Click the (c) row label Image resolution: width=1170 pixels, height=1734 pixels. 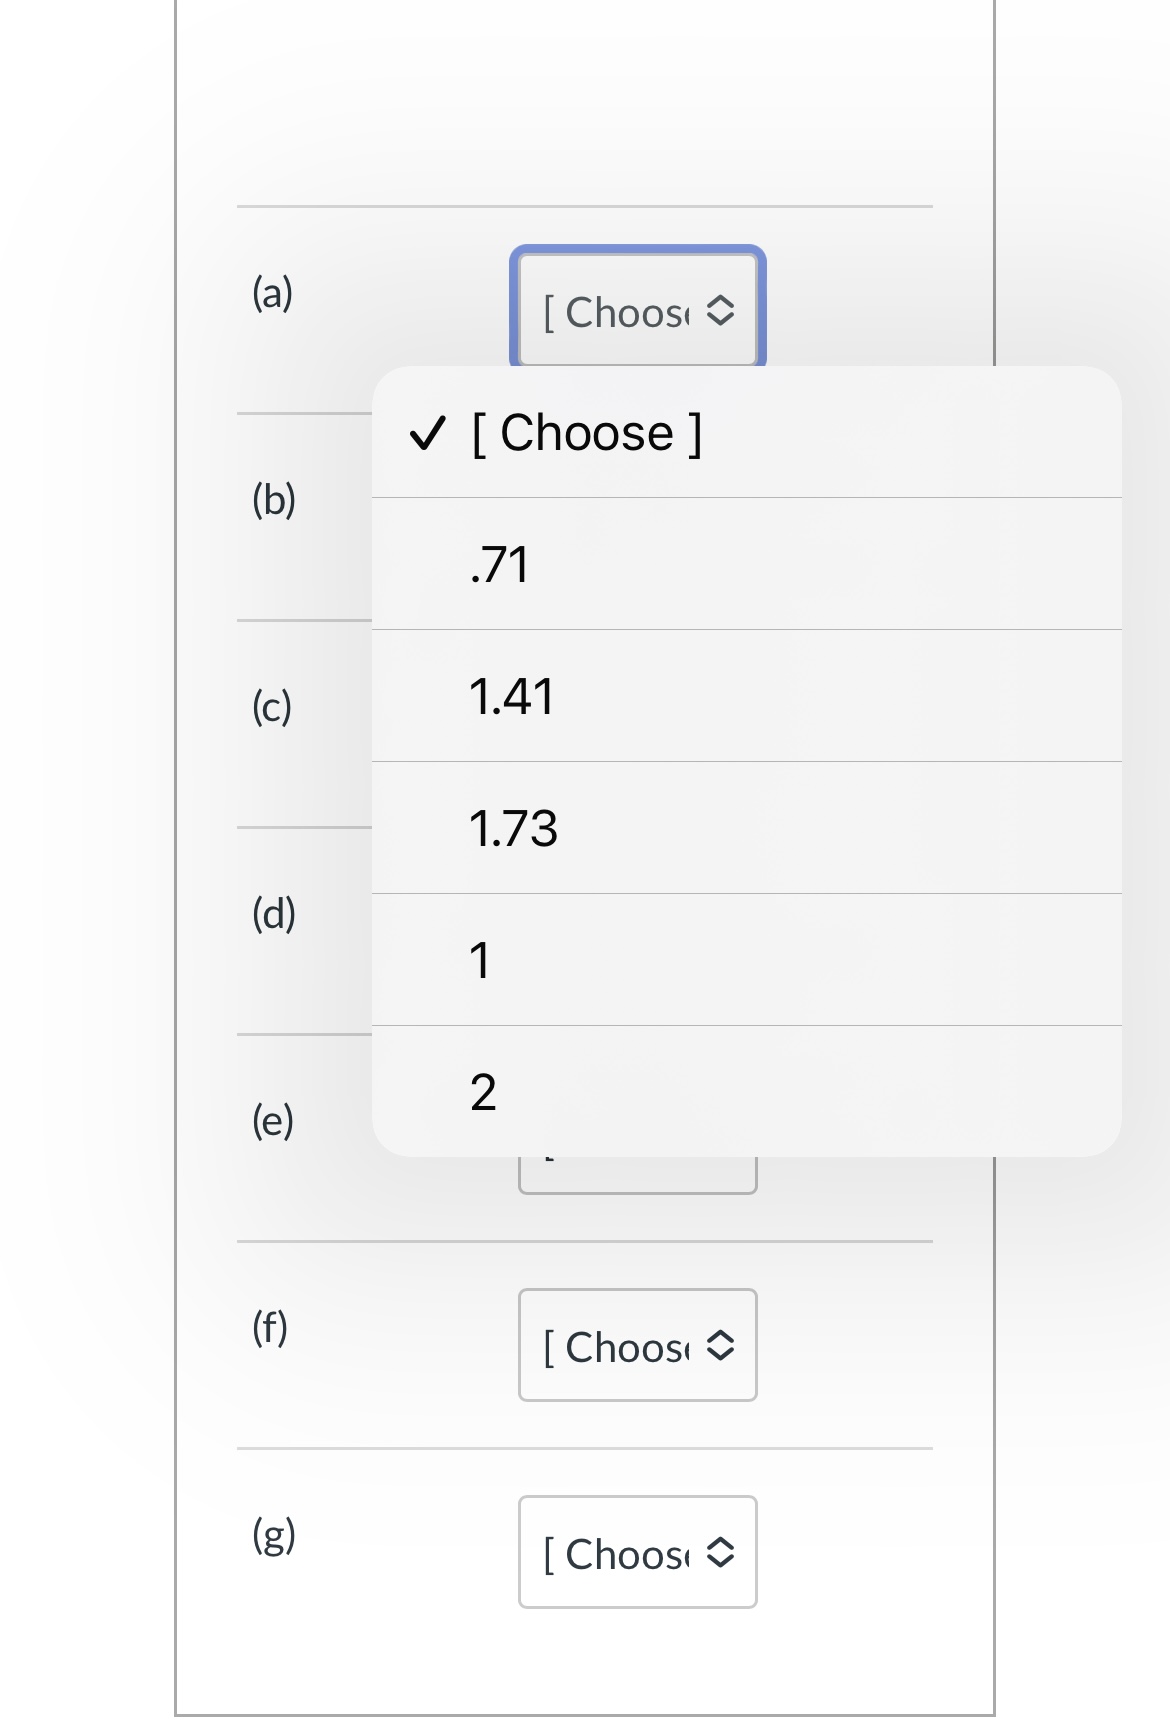click(x=272, y=706)
